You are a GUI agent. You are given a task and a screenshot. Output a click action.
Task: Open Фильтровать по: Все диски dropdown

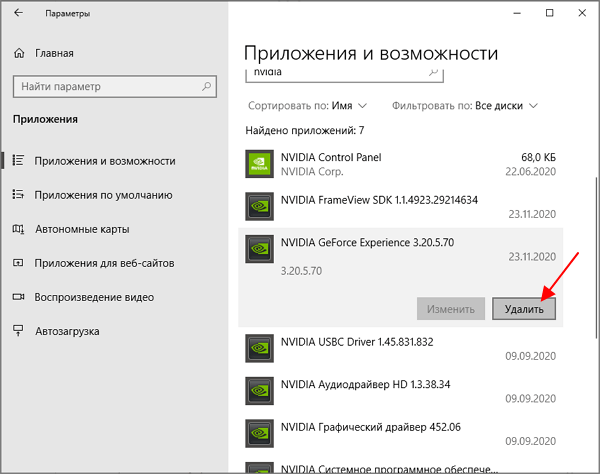(465, 106)
